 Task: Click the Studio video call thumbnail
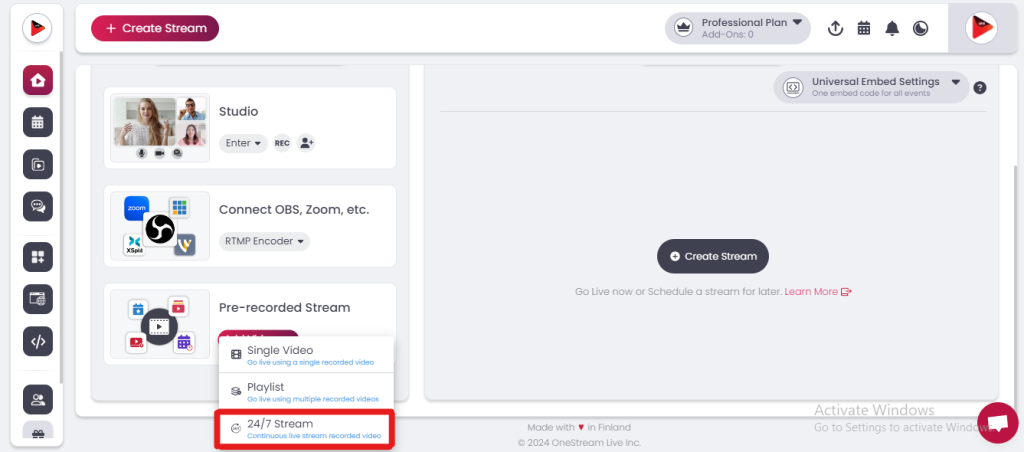point(160,128)
